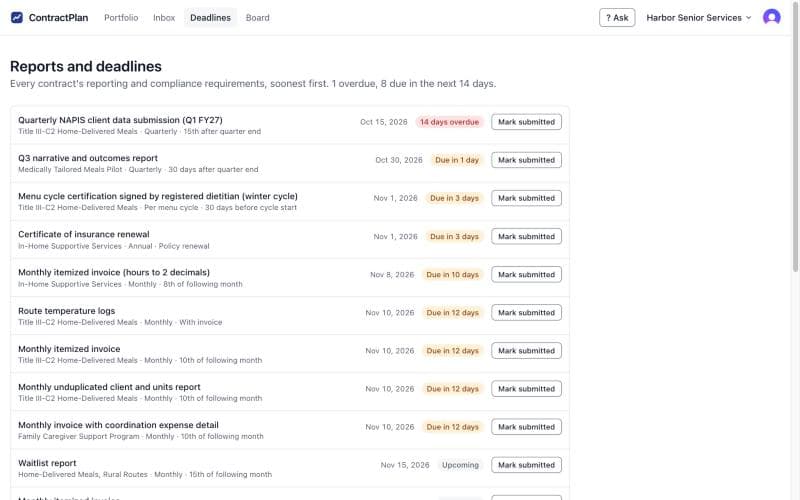This screenshot has height=500, width=800.
Task: Click the Due in 10 days badge
Action: (x=453, y=274)
